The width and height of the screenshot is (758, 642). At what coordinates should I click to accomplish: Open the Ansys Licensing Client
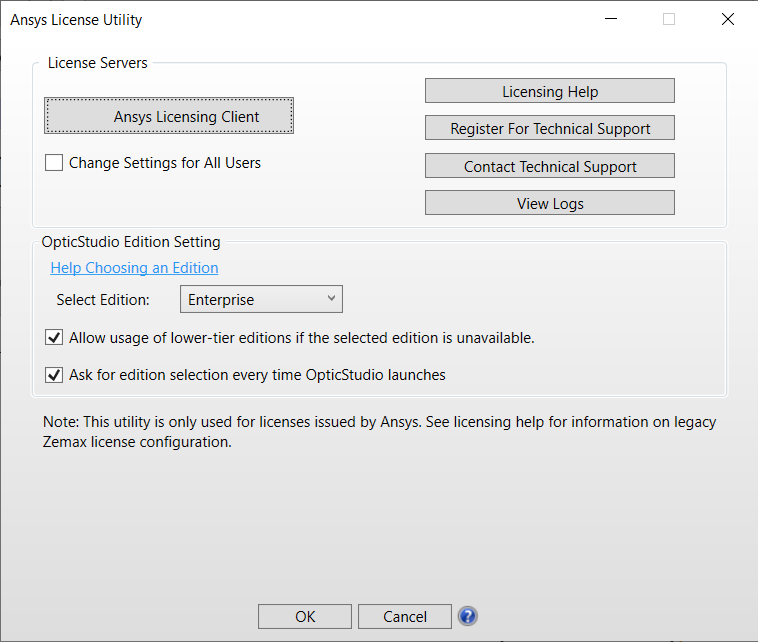169,116
